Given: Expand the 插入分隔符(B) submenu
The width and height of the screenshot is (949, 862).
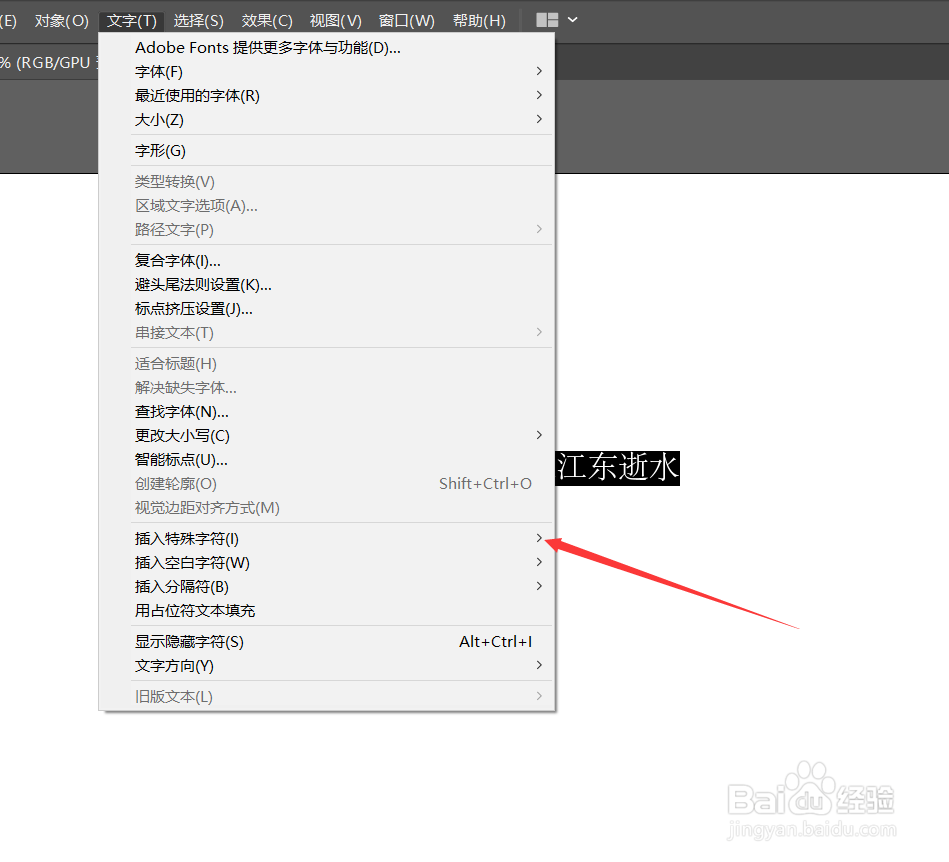Looking at the screenshot, I should tap(327, 587).
